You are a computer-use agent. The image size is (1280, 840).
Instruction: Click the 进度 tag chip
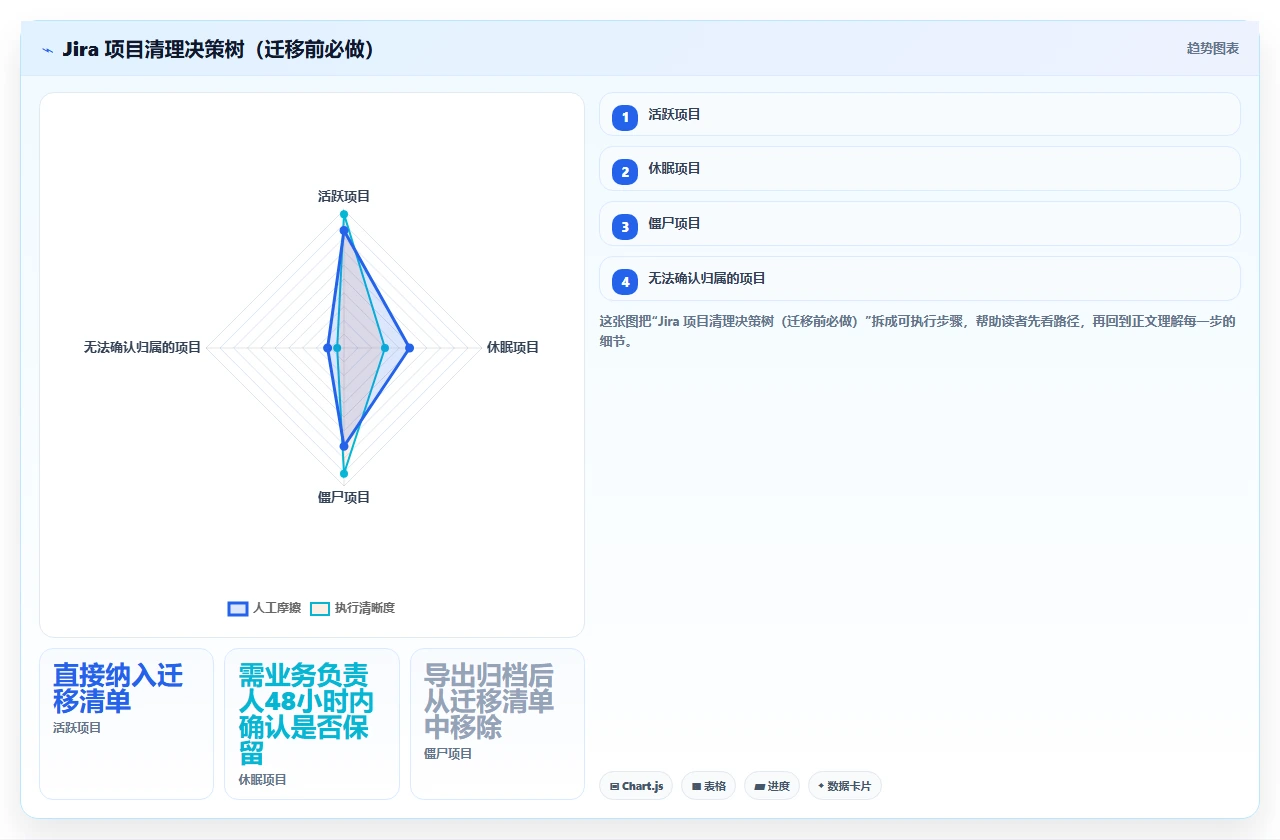pyautogui.click(x=772, y=786)
